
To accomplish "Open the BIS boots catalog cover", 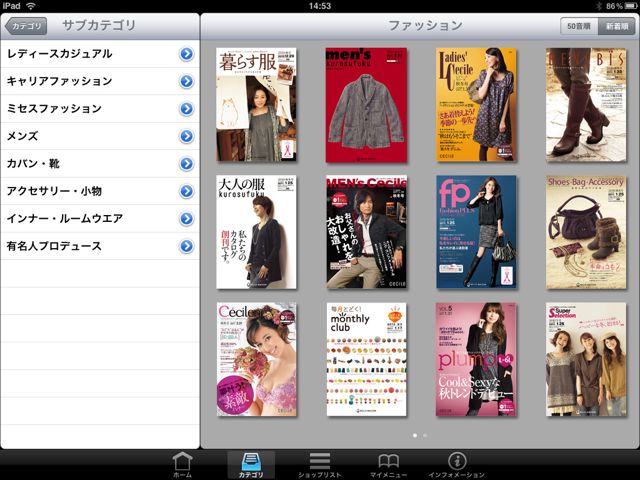I will (586, 104).
